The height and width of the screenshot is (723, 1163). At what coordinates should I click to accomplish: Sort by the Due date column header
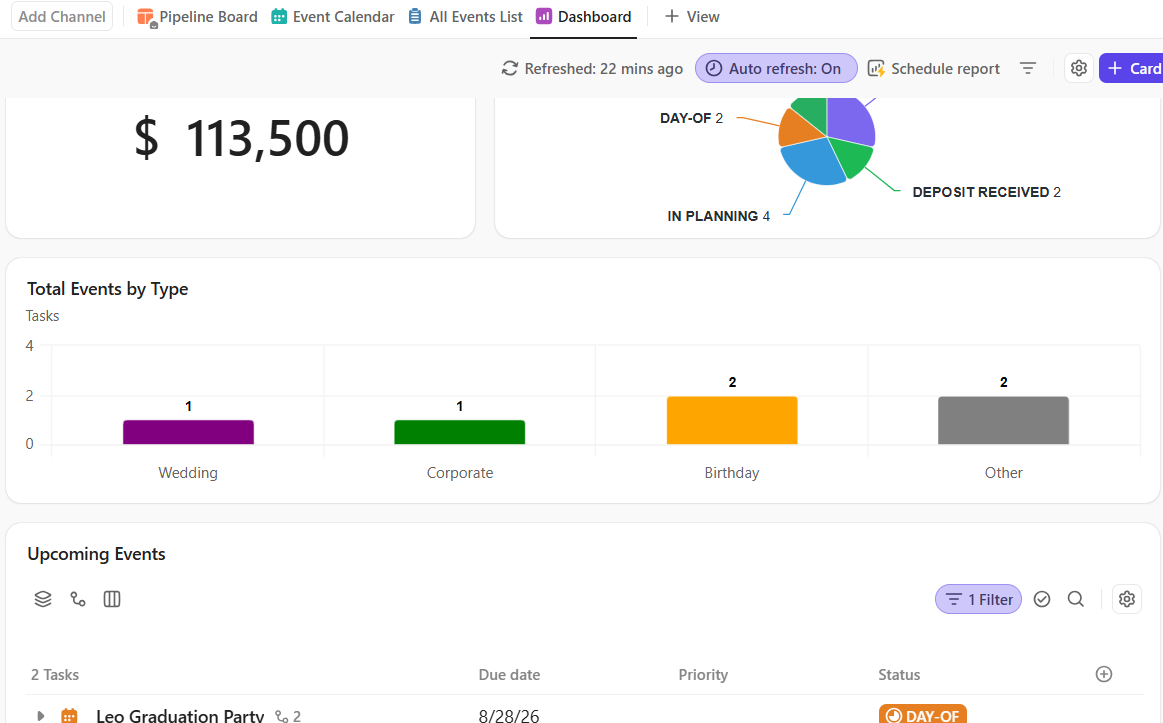[x=510, y=675]
